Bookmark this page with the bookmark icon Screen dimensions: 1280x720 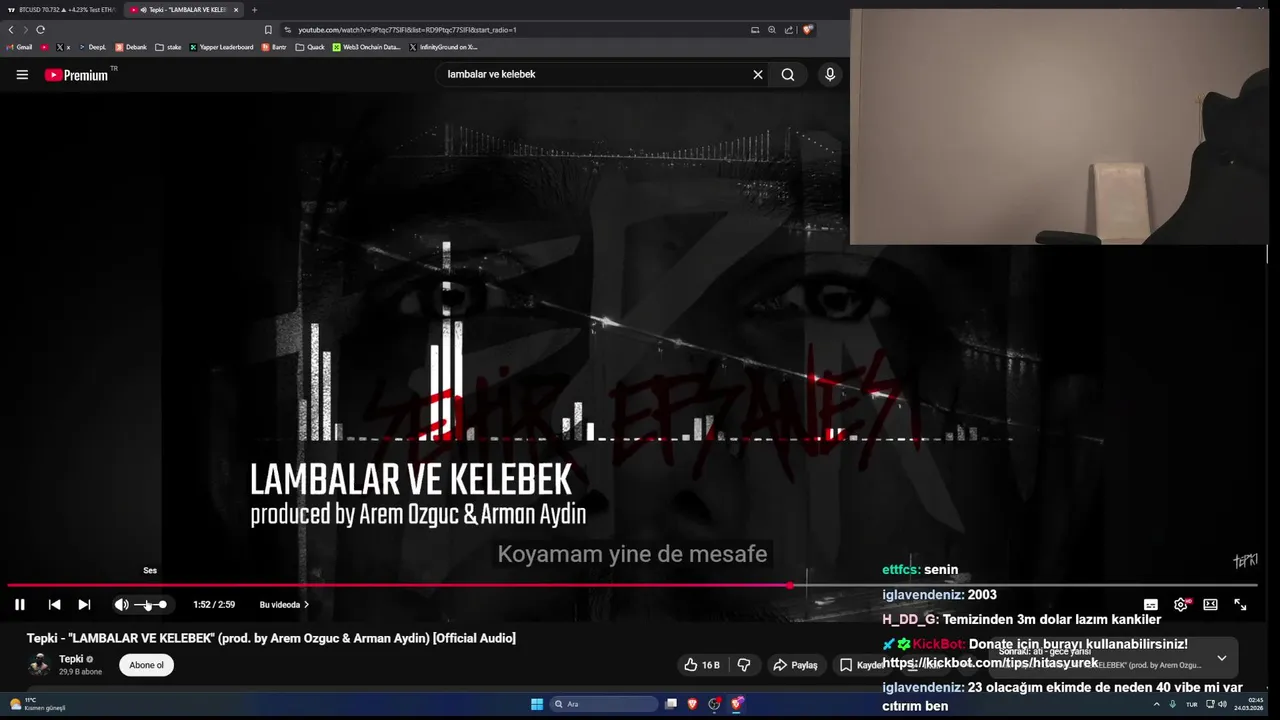[x=268, y=30]
